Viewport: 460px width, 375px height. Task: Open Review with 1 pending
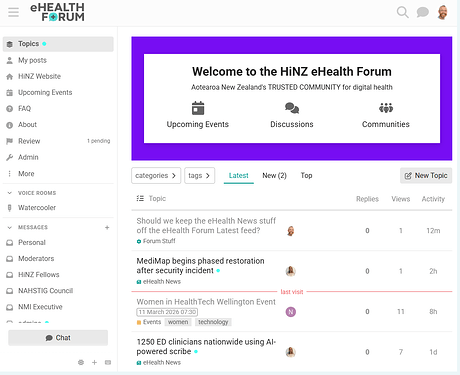coord(58,141)
